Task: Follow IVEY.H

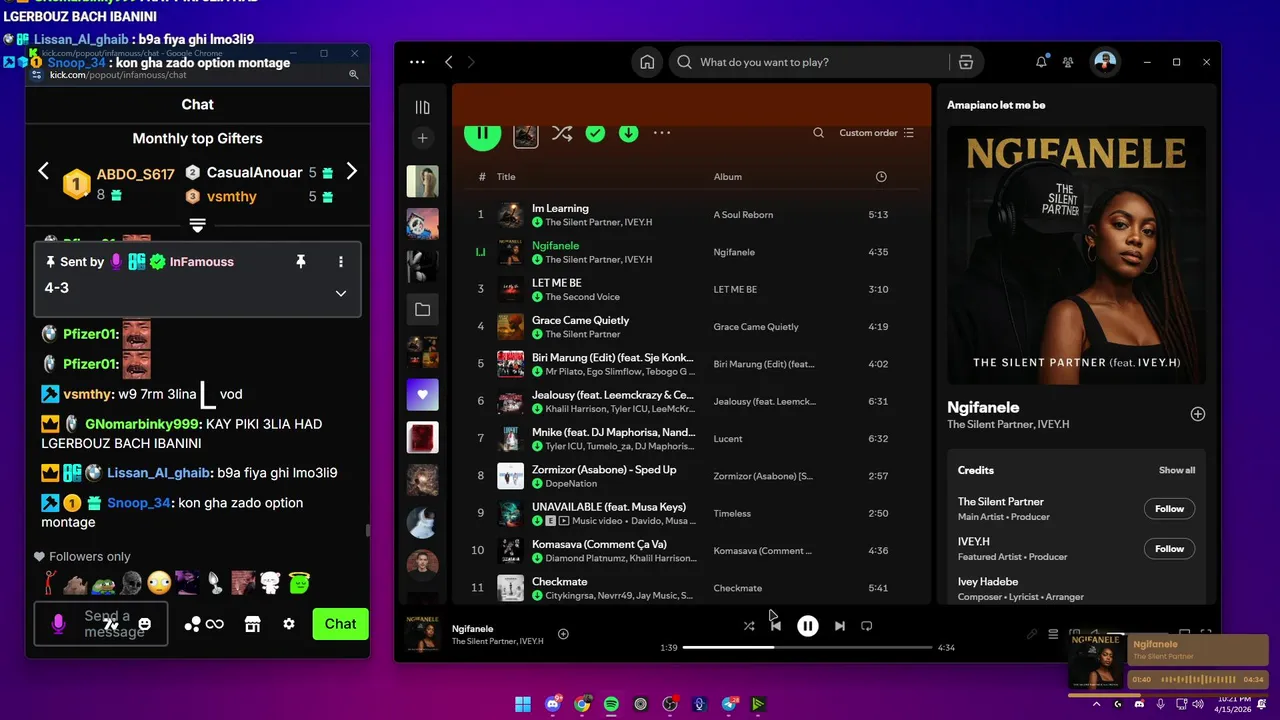Action: pyautogui.click(x=1169, y=549)
